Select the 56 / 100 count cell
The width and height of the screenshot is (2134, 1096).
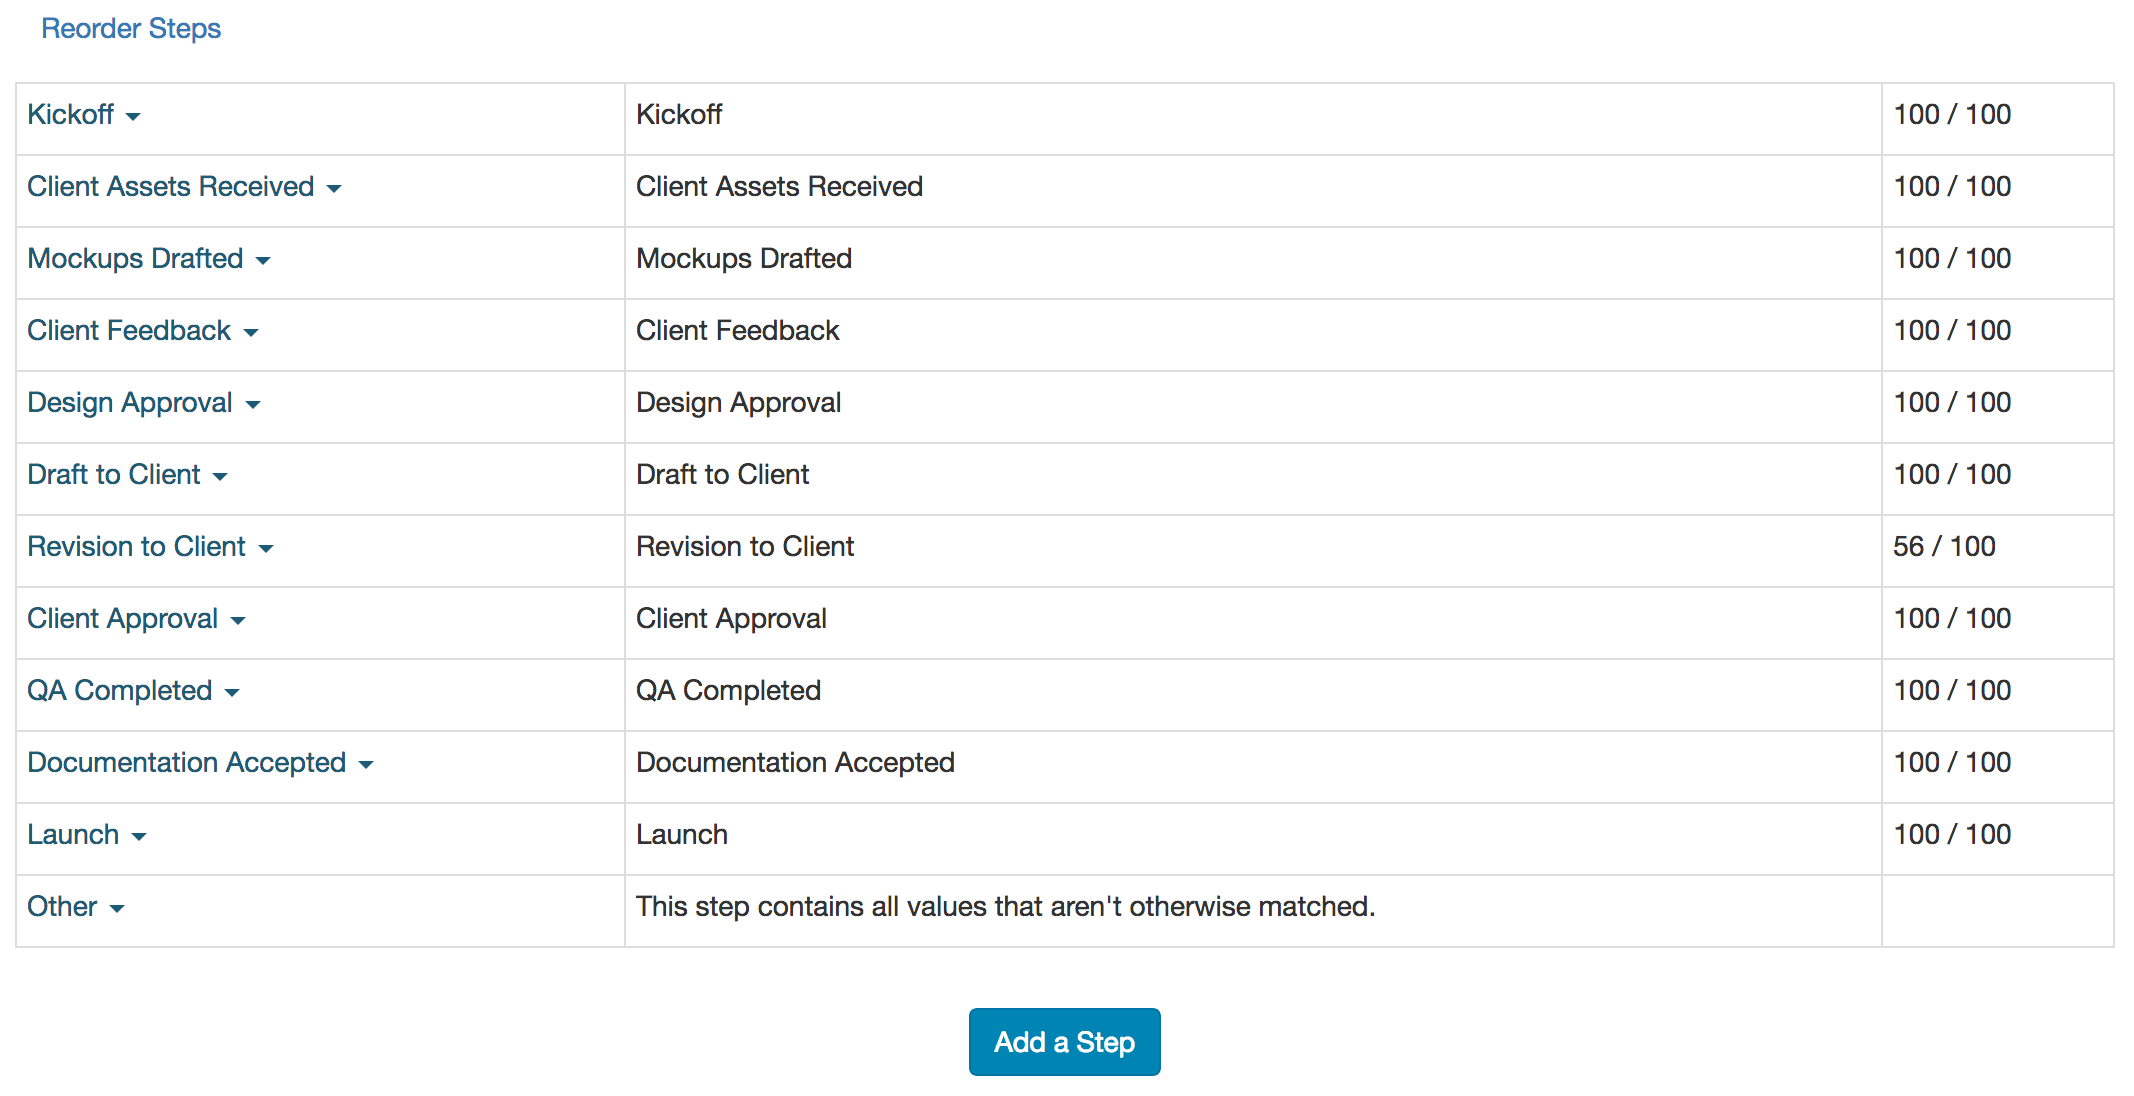(1944, 547)
